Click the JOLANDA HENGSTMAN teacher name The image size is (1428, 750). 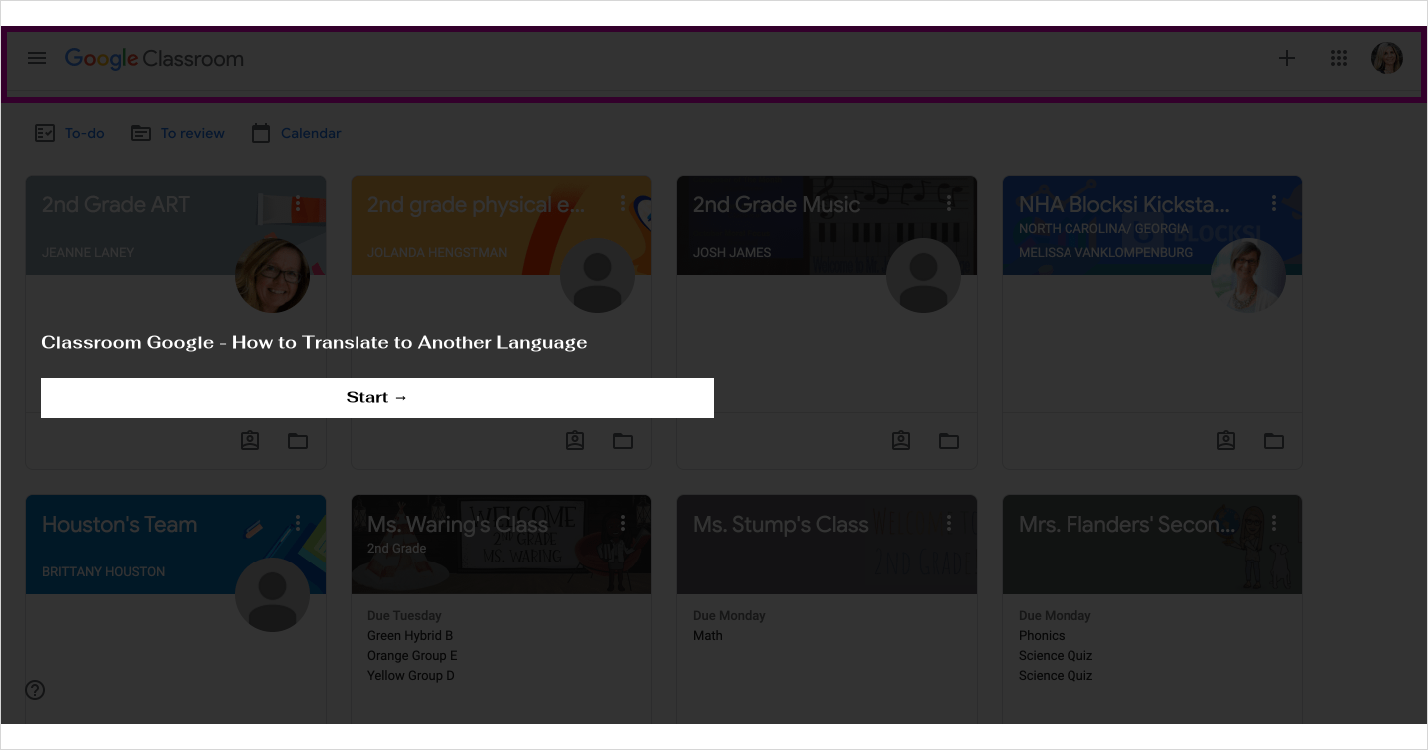pos(437,252)
